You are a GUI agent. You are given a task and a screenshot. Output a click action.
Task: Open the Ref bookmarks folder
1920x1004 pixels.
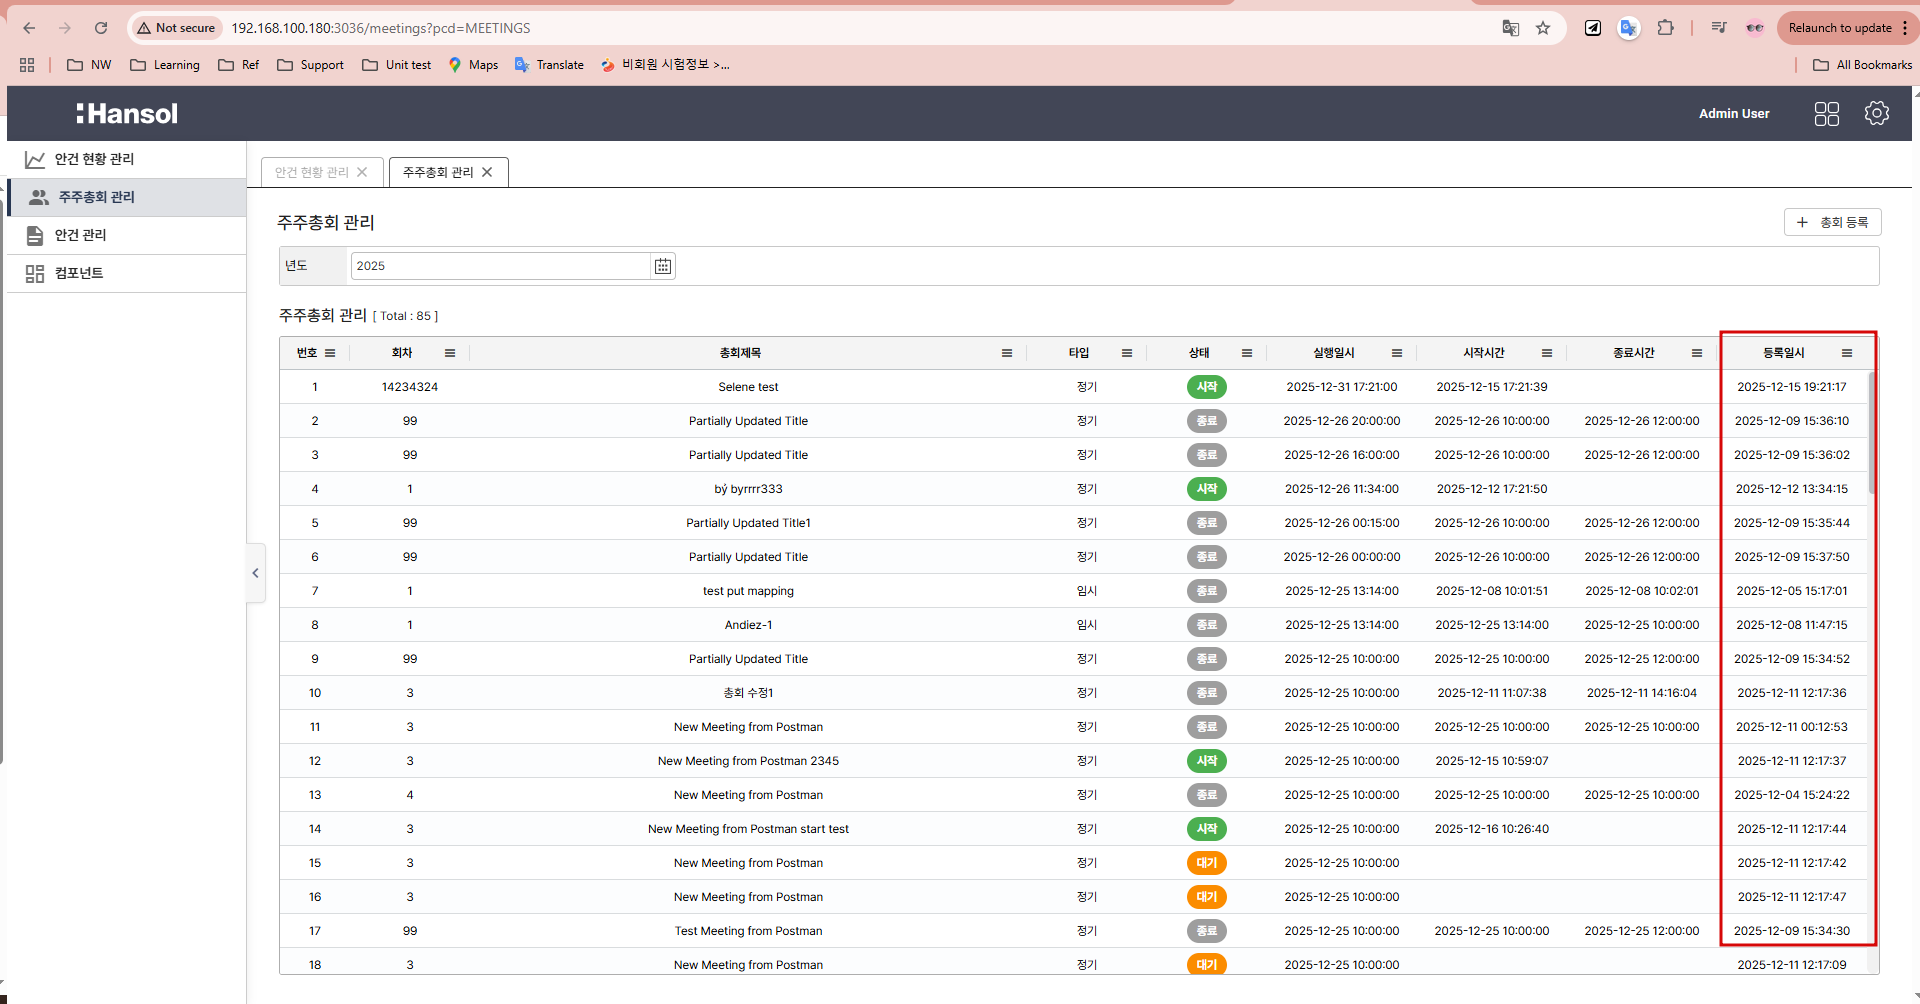239,65
